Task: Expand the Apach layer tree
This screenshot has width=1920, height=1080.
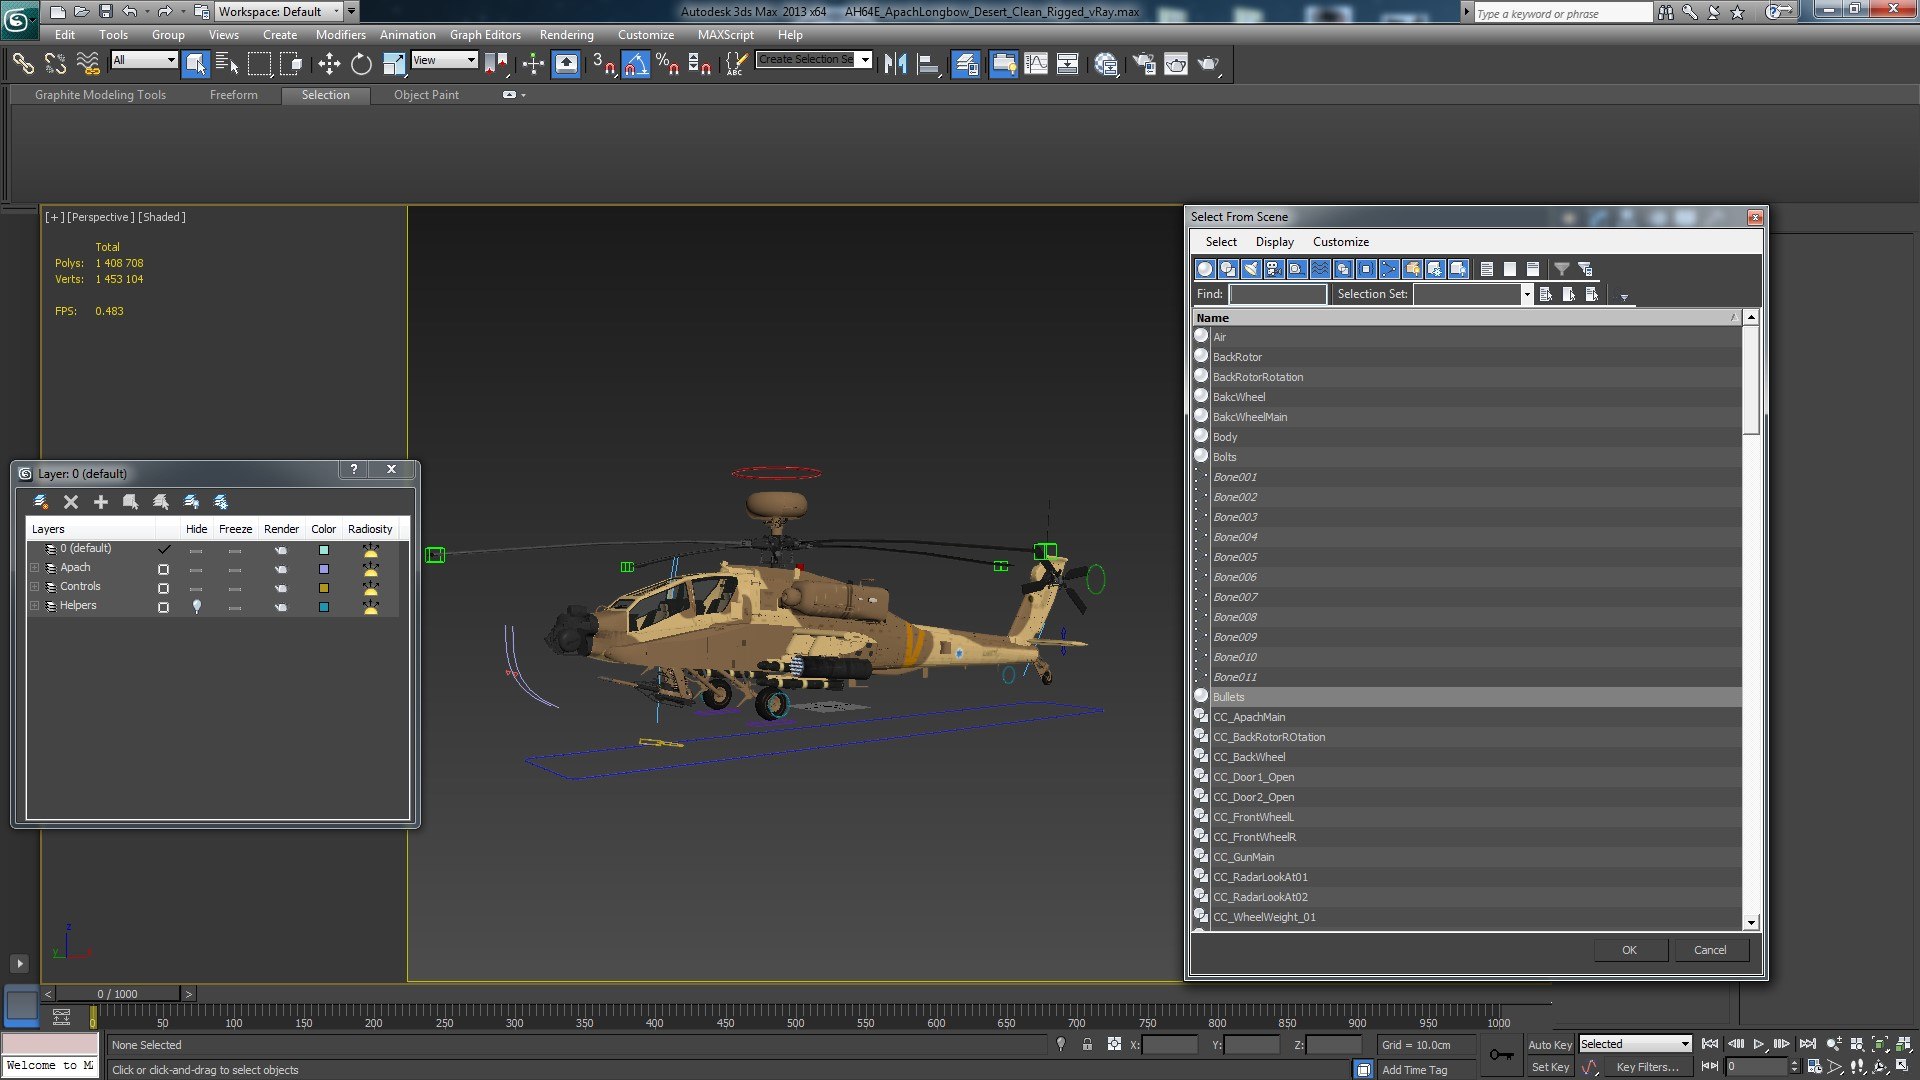Action: (x=34, y=568)
